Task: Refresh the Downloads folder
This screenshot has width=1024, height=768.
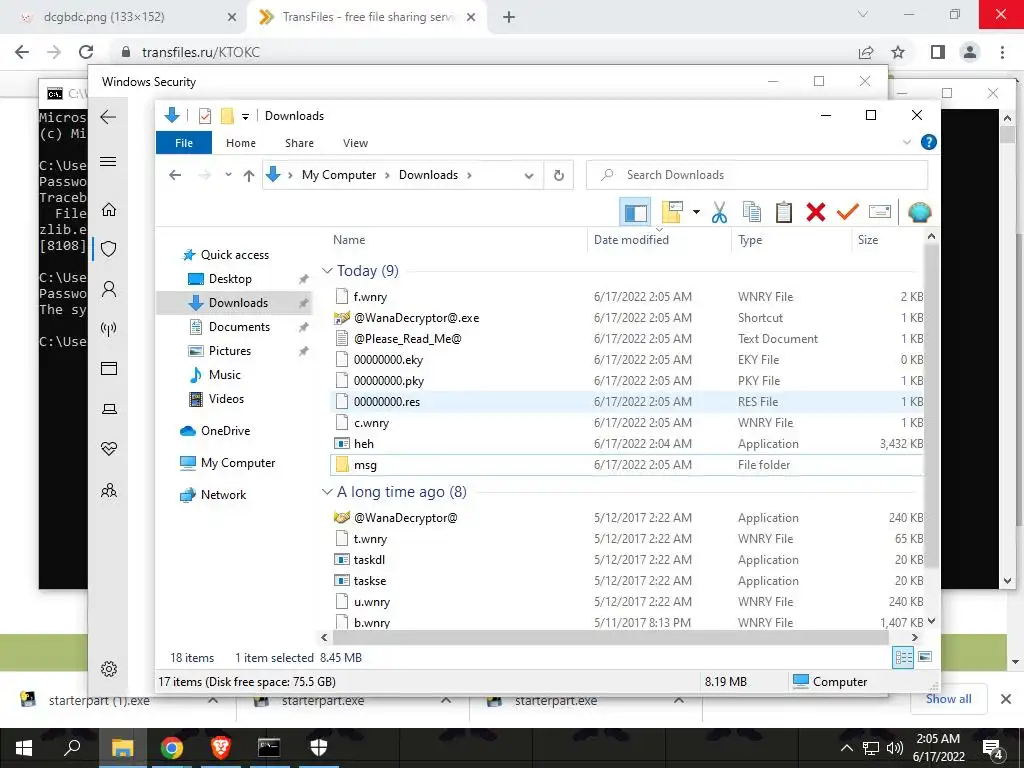Action: [558, 175]
